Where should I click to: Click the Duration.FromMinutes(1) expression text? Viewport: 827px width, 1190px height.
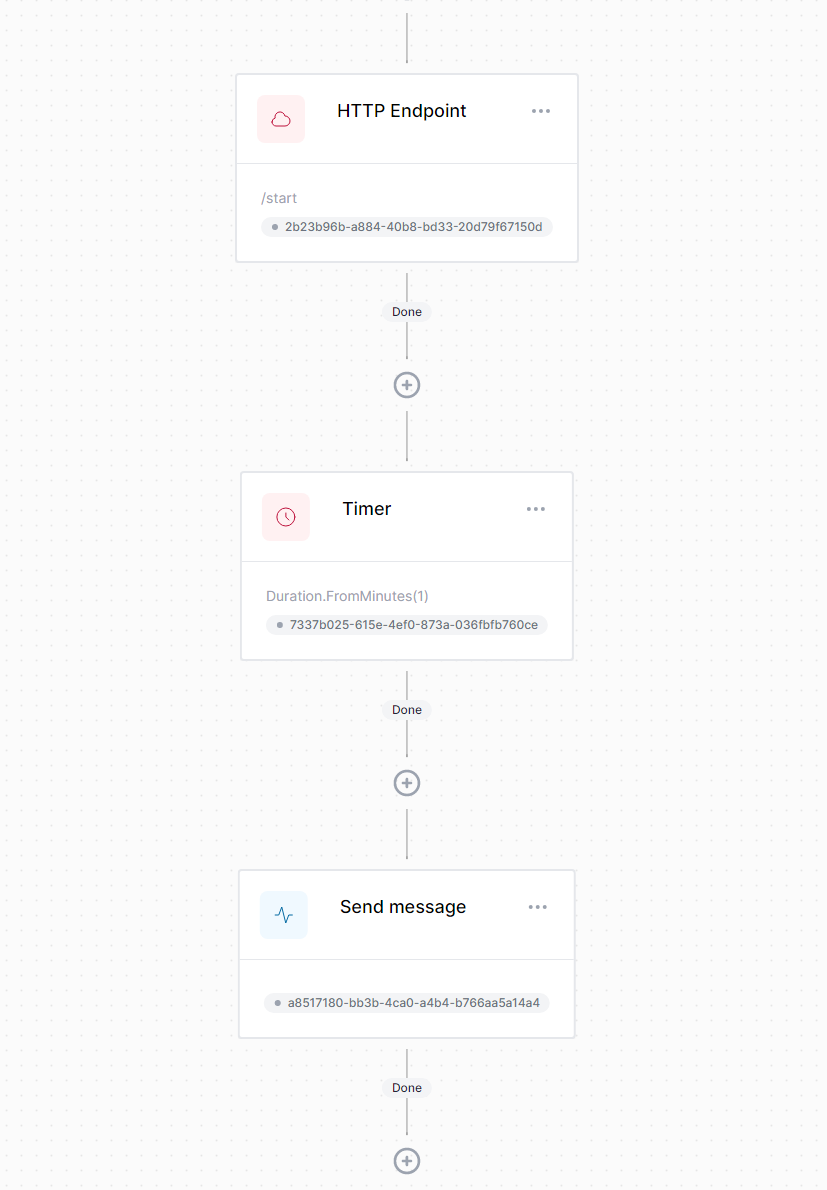tap(346, 596)
